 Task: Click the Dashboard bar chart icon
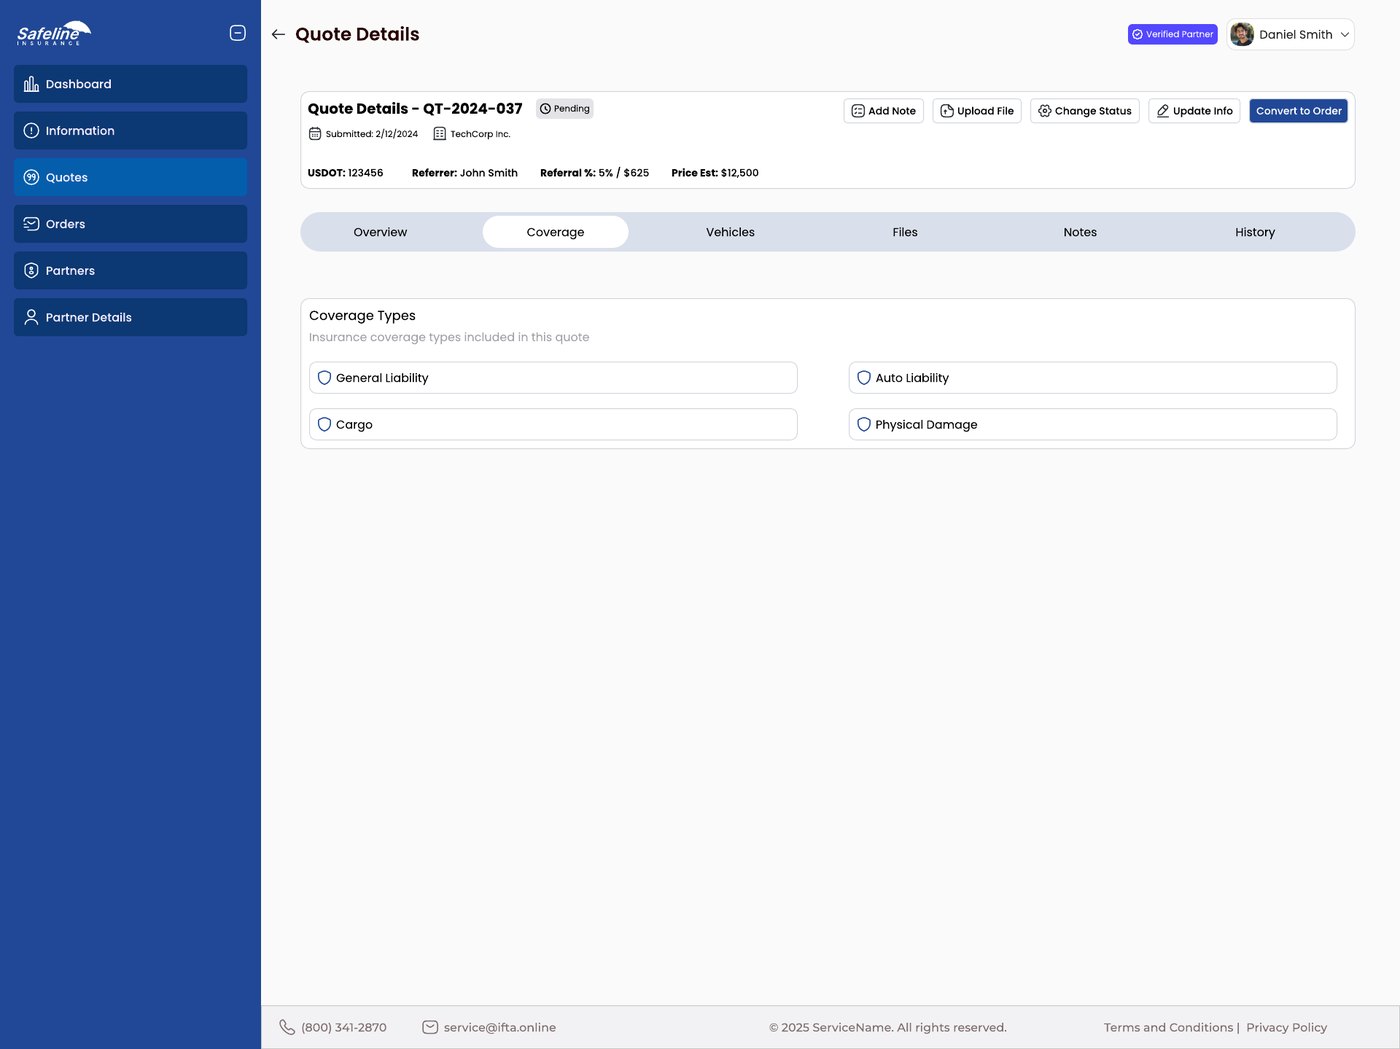click(x=31, y=84)
